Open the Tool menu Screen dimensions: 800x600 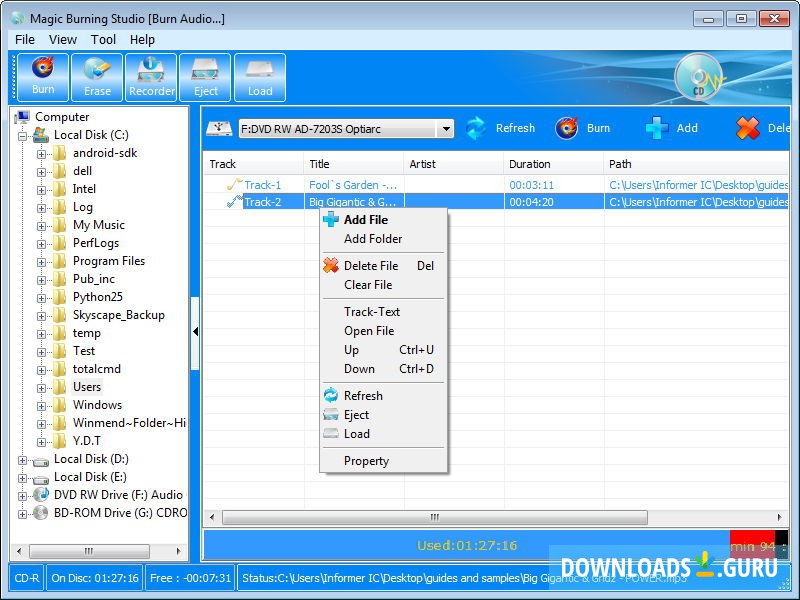point(103,39)
